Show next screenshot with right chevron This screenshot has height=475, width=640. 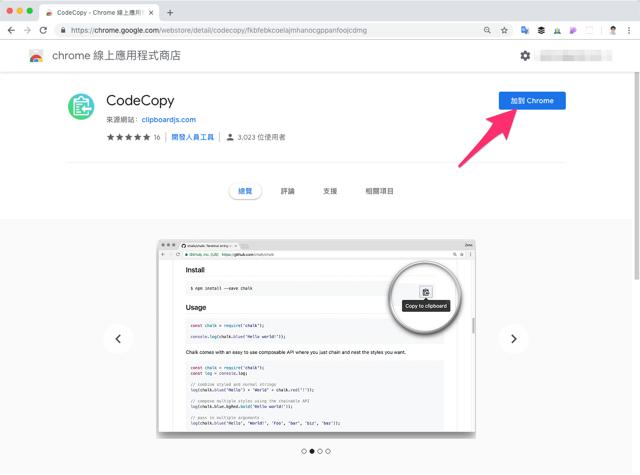point(513,339)
